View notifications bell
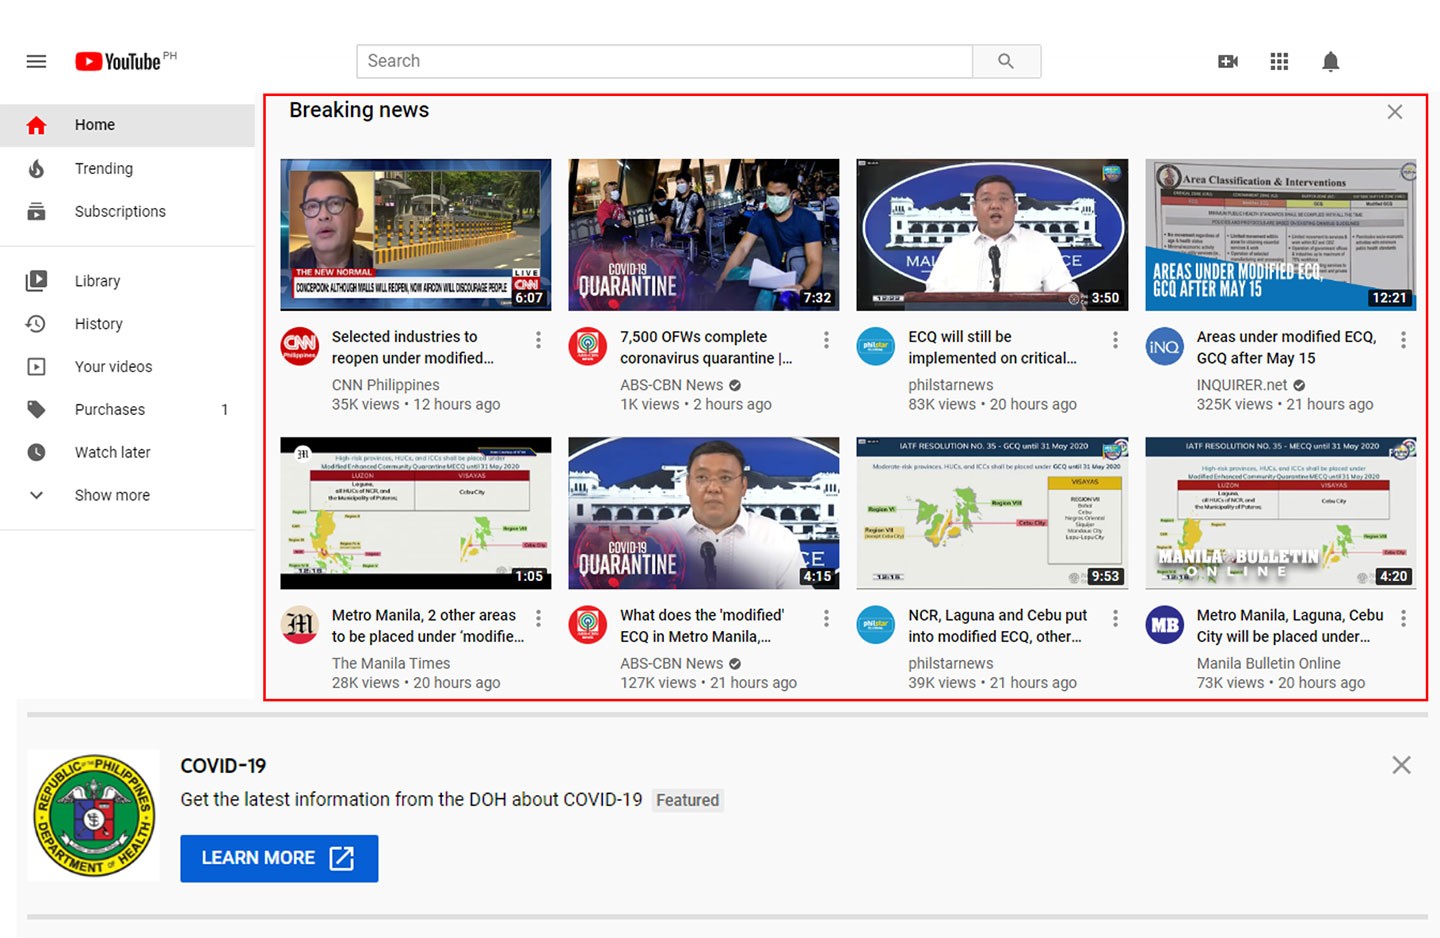1440x938 pixels. coord(1330,62)
